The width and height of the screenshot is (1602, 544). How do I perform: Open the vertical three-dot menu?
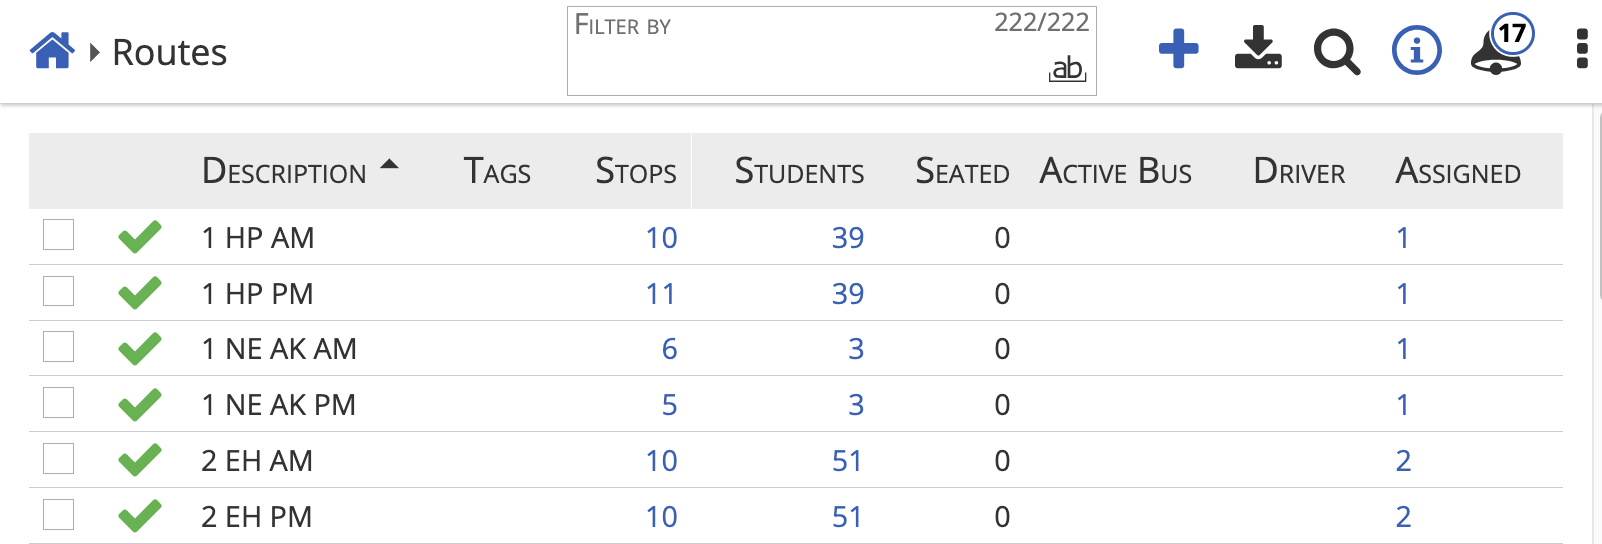click(x=1581, y=49)
